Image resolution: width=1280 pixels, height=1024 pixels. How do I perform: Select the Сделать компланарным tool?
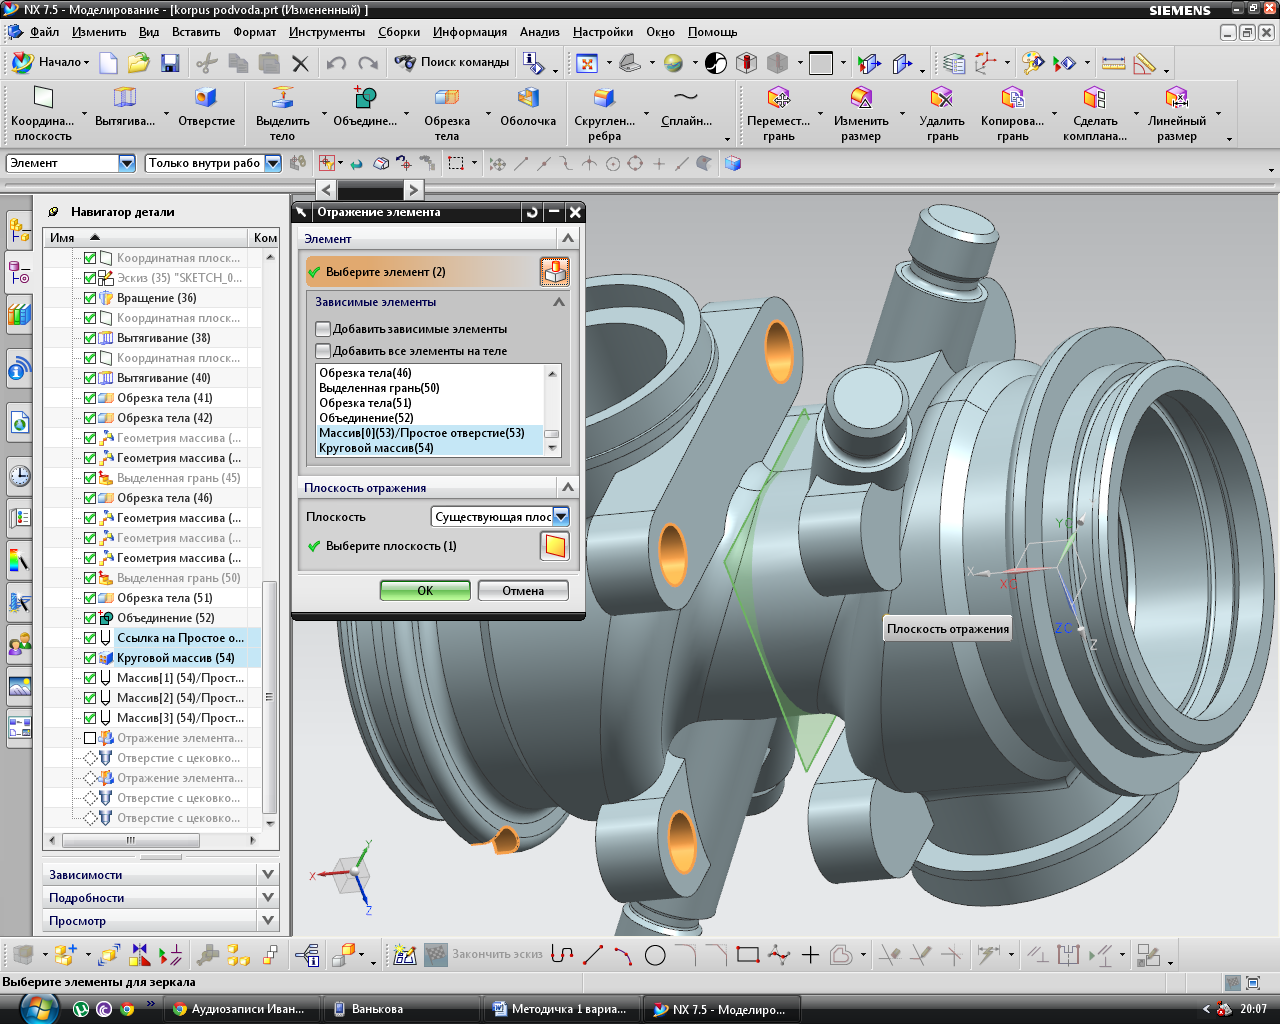(x=1095, y=114)
